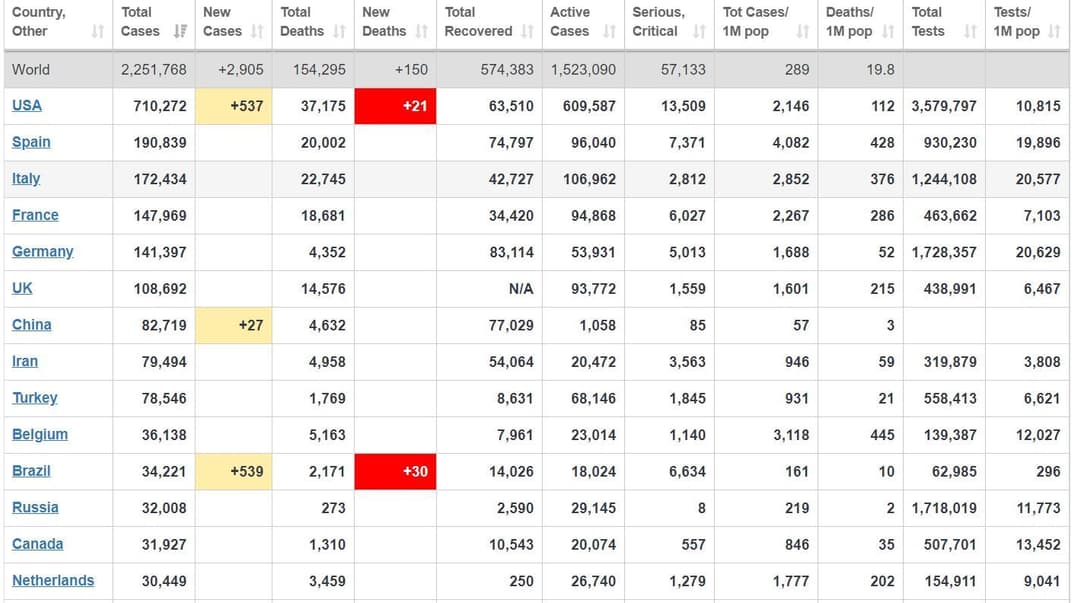This screenshot has height=603, width=1072.
Task: Sort by Tests/1M pop arrow icon
Action: (1053, 32)
